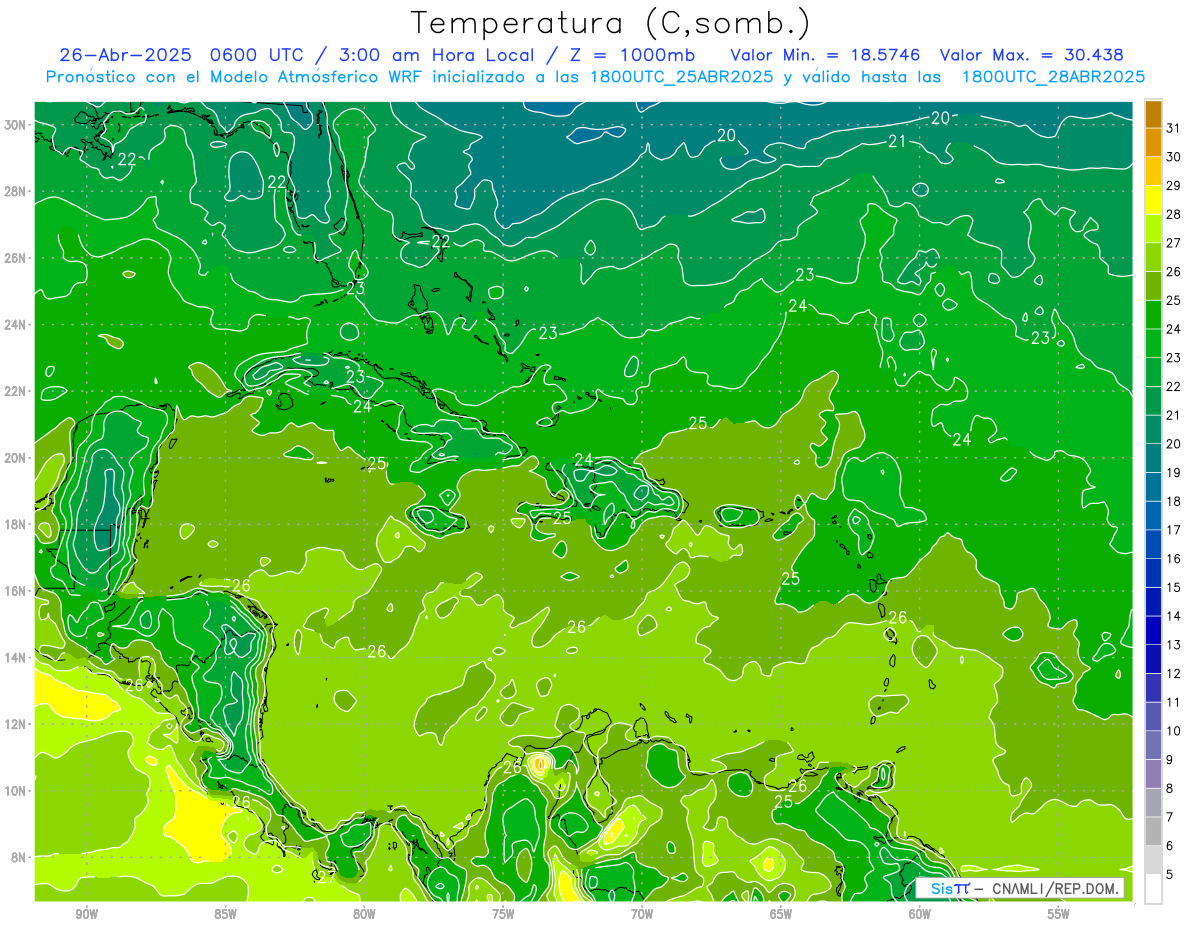Click colorbar scale value 21
Viewport: 1200px width, 927px height.
[1173, 415]
